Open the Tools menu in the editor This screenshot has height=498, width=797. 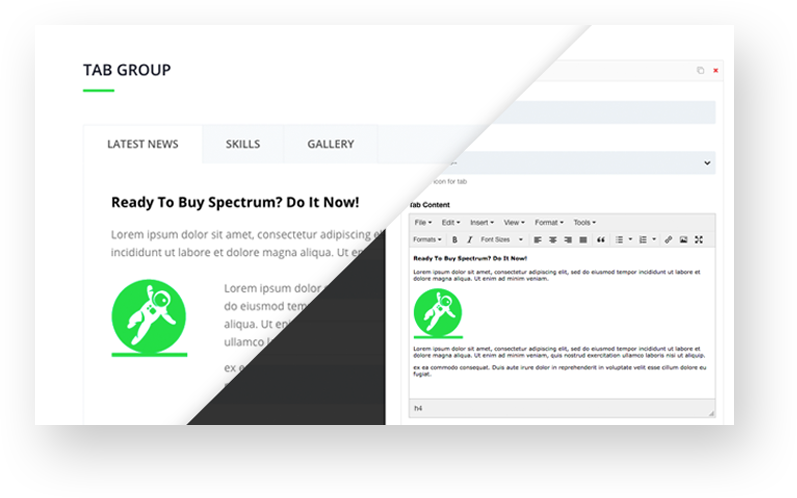click(x=585, y=223)
